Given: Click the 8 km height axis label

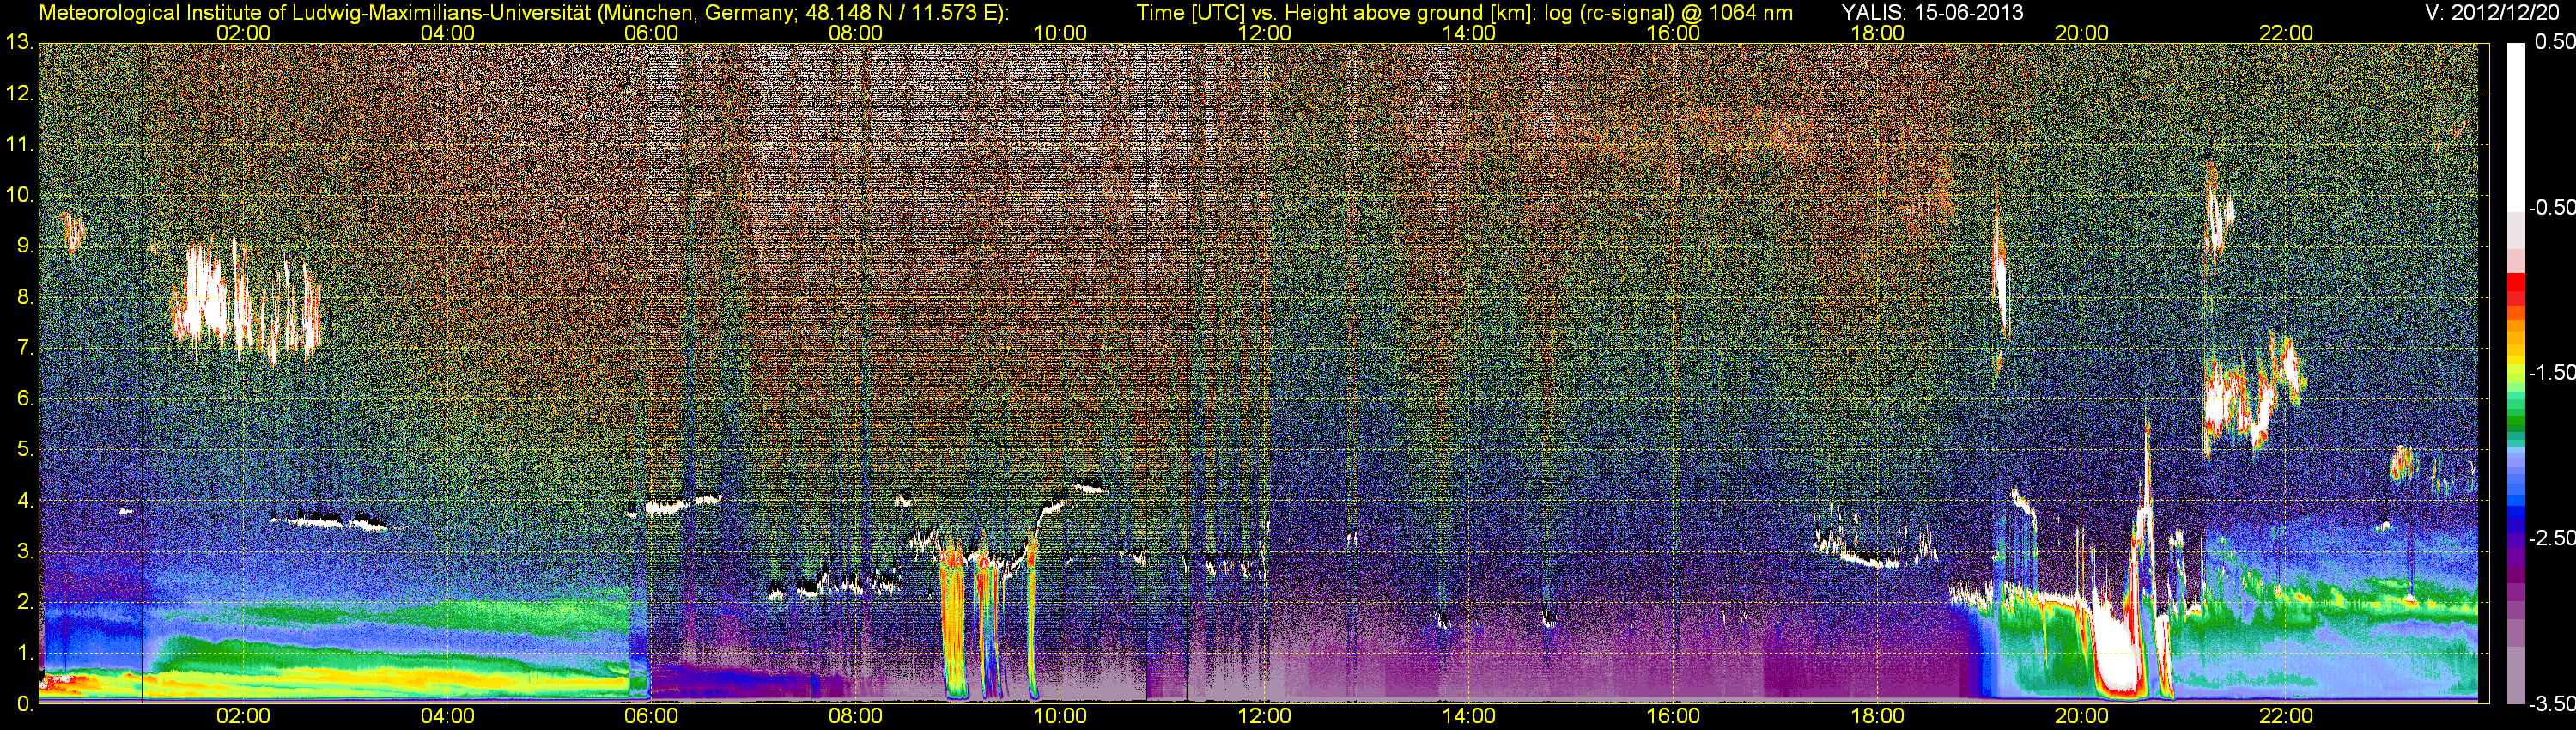Looking at the screenshot, I should pos(24,297).
